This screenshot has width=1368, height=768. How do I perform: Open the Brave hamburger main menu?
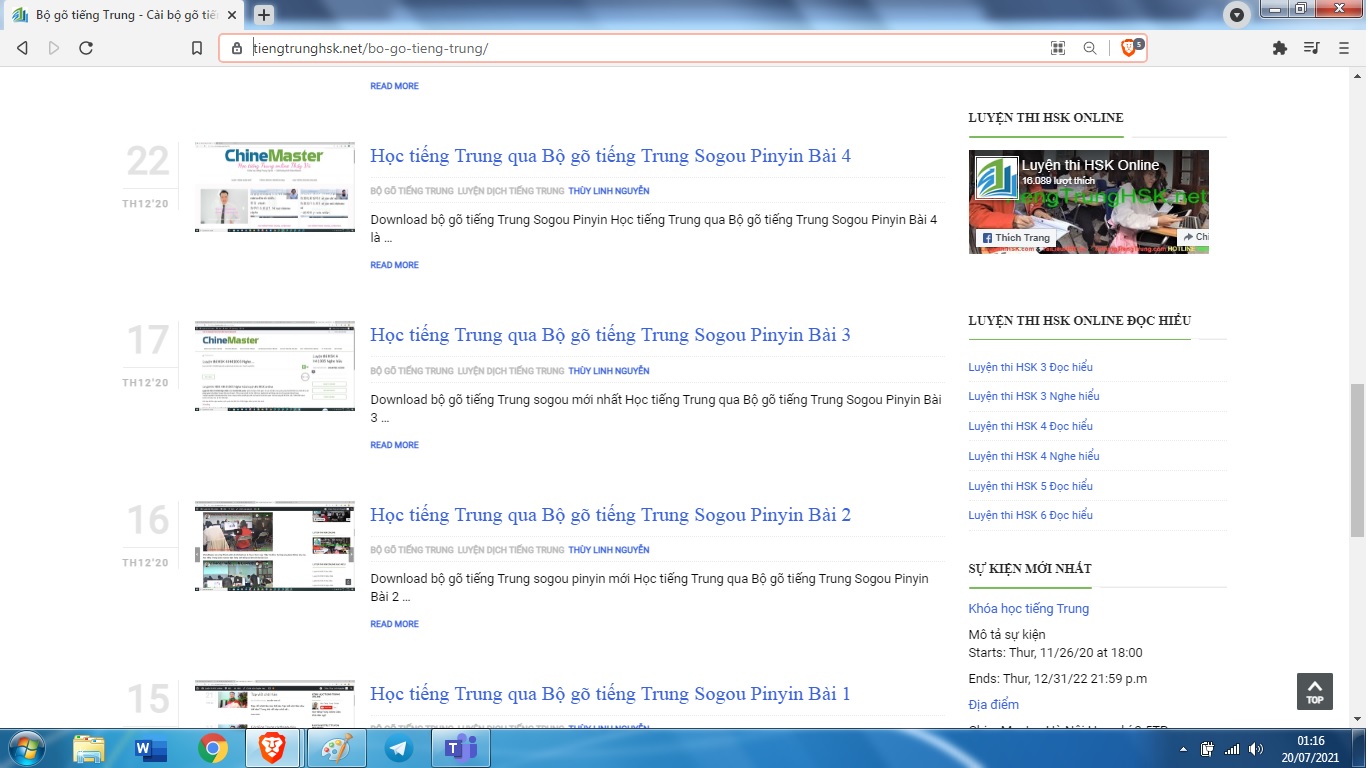pos(1344,48)
